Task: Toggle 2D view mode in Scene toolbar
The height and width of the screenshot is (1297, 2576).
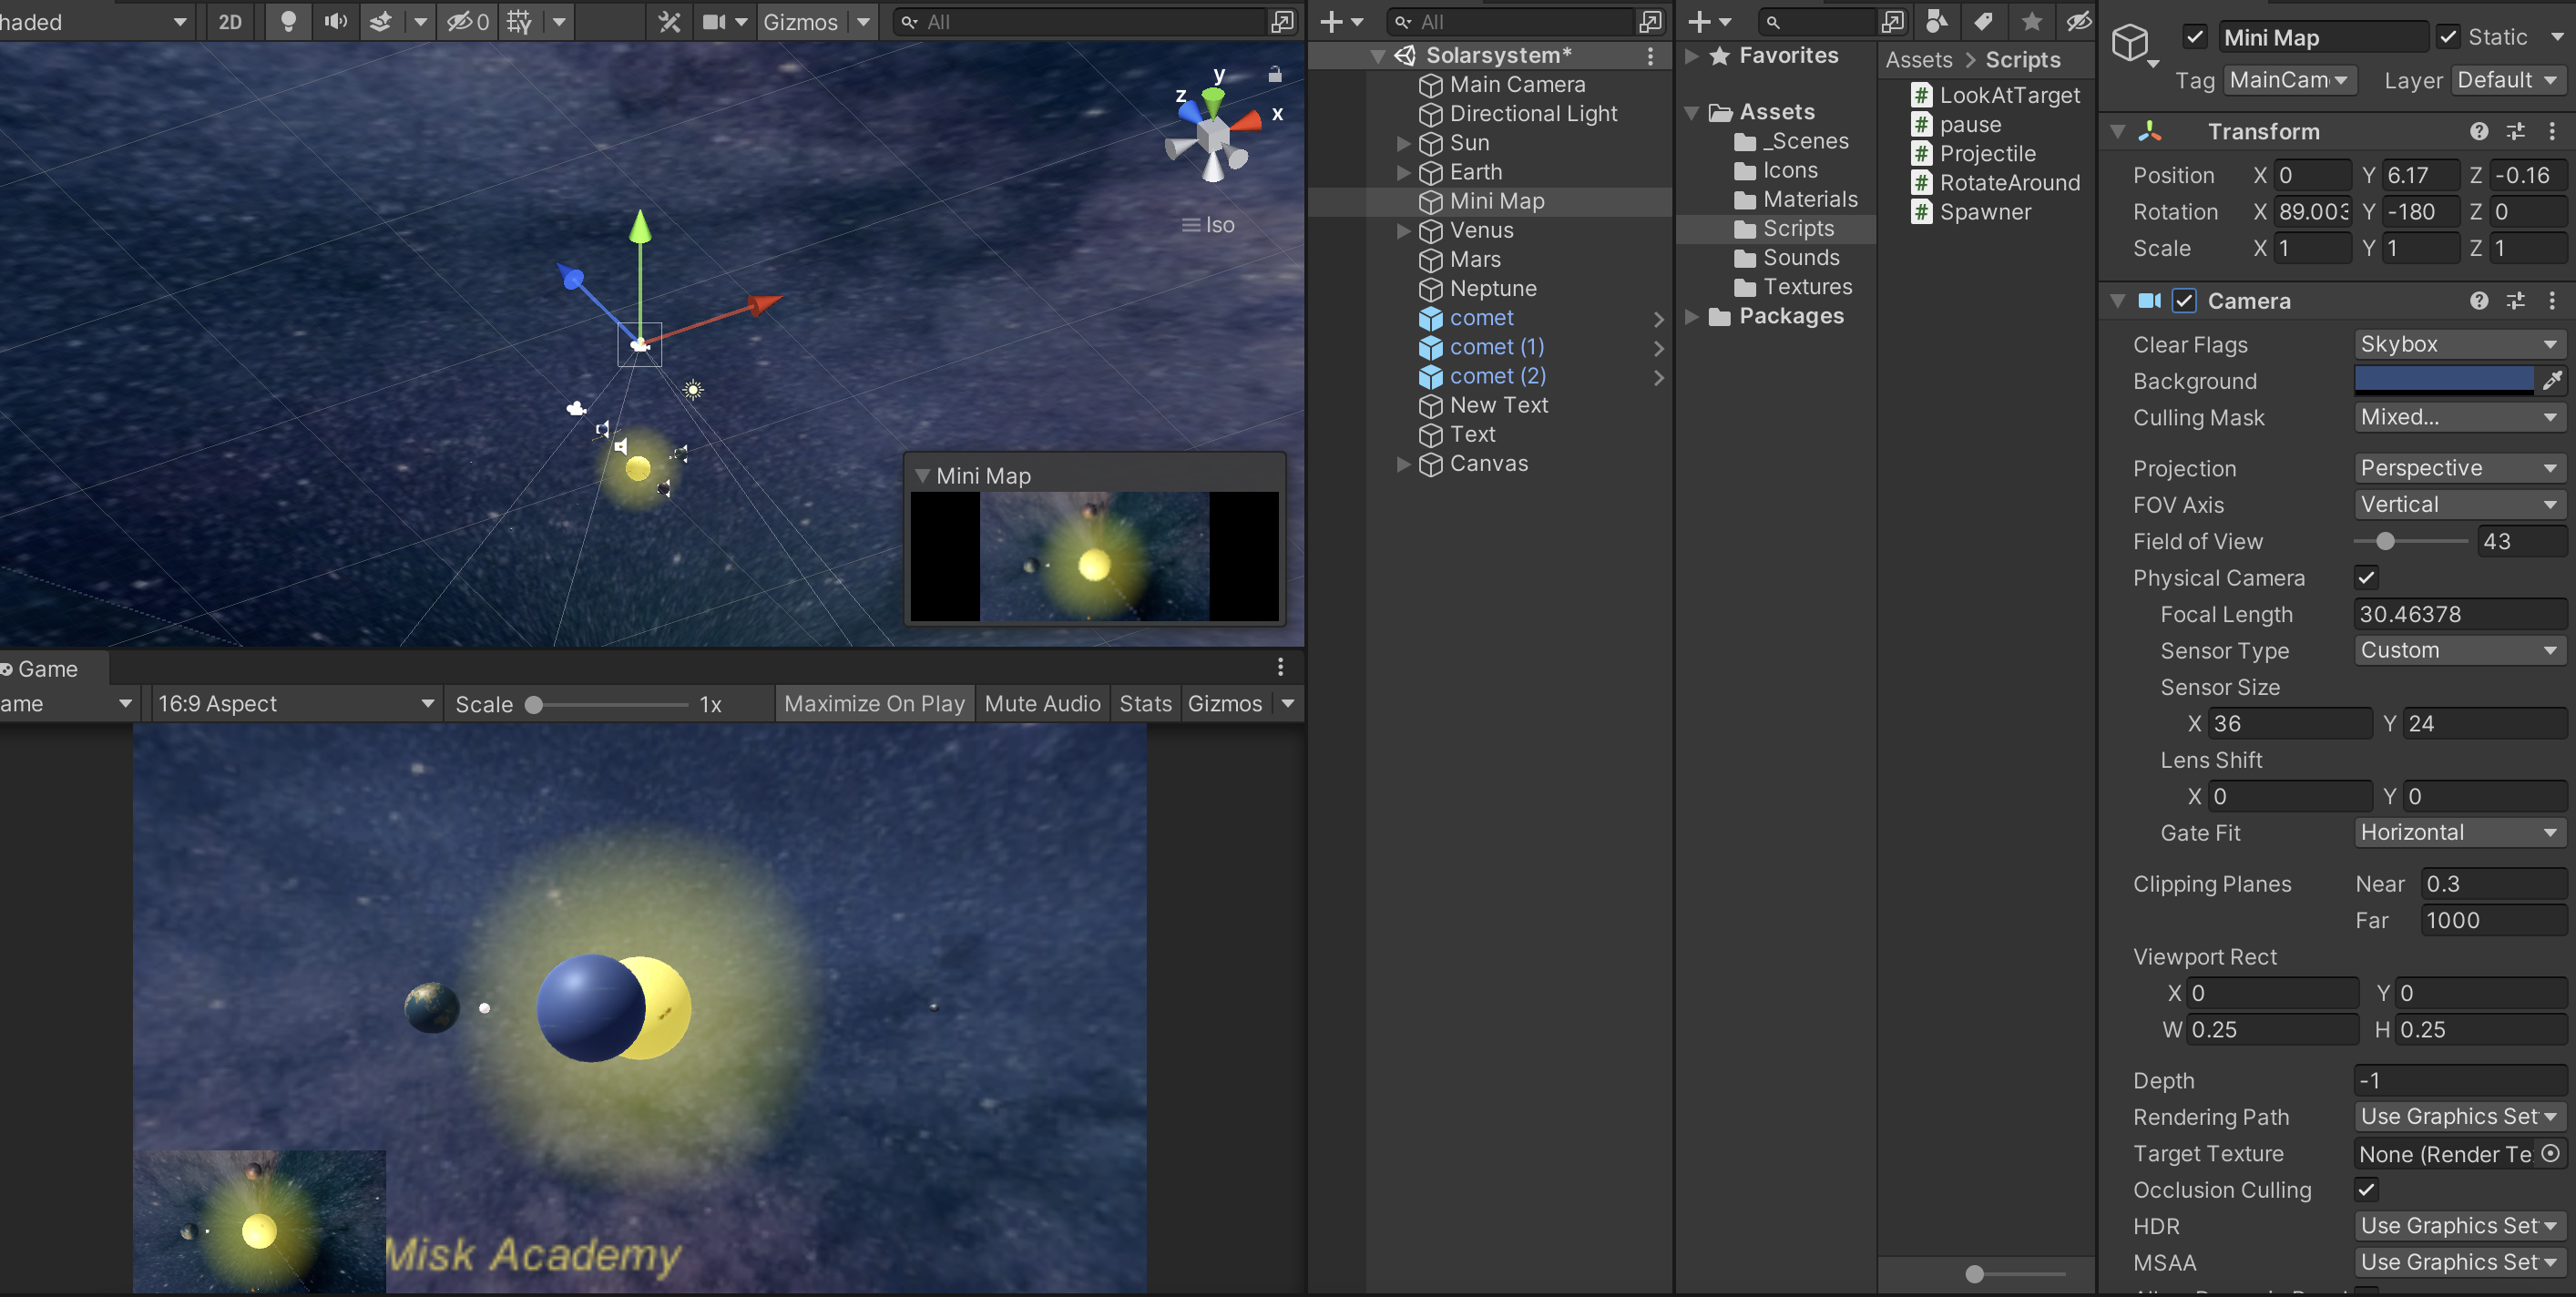Action: tap(230, 22)
